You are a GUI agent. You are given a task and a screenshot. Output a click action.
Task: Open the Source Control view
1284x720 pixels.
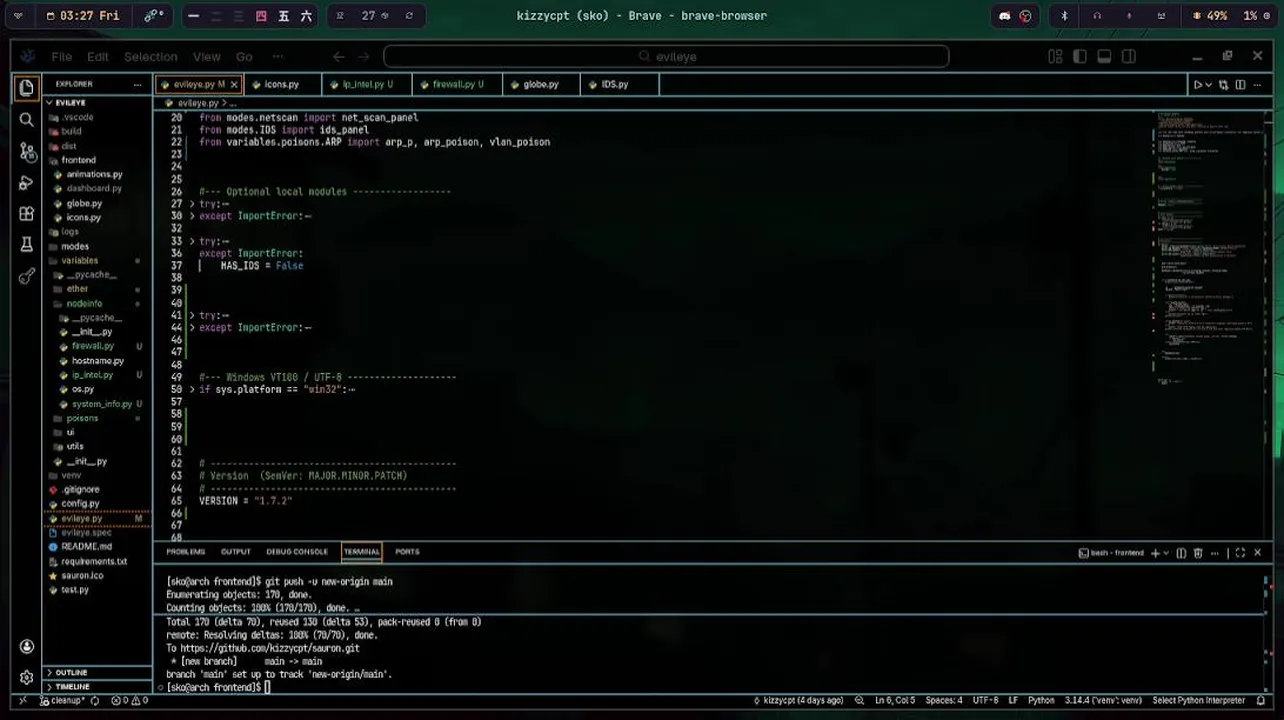tap(26, 151)
